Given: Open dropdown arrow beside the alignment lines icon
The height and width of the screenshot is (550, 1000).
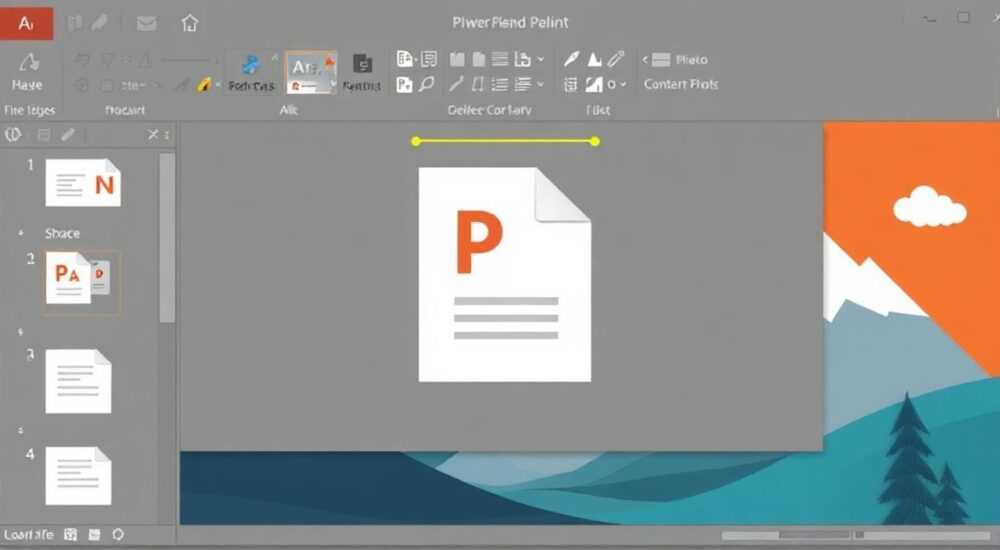Looking at the screenshot, I should (541, 84).
